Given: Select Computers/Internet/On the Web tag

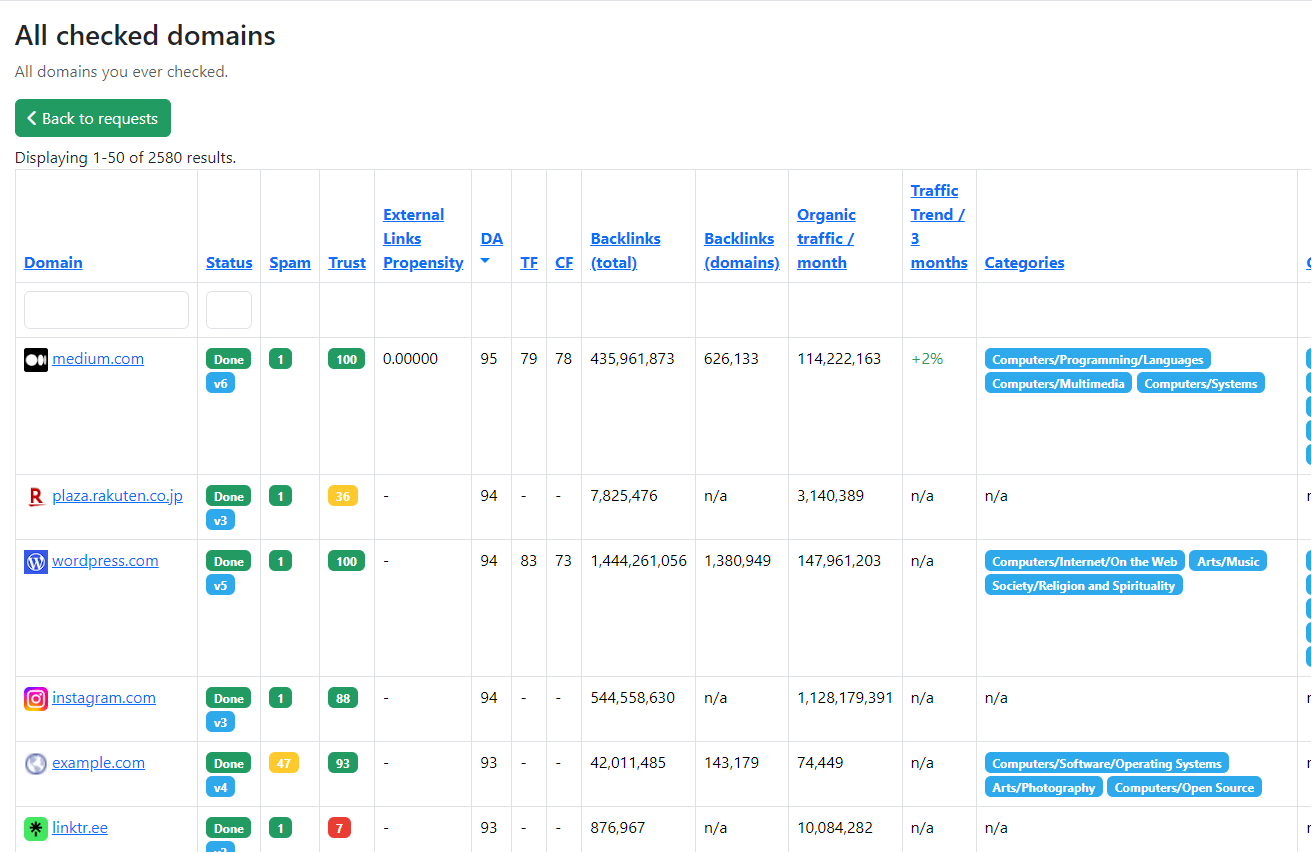Looking at the screenshot, I should (1085, 561).
